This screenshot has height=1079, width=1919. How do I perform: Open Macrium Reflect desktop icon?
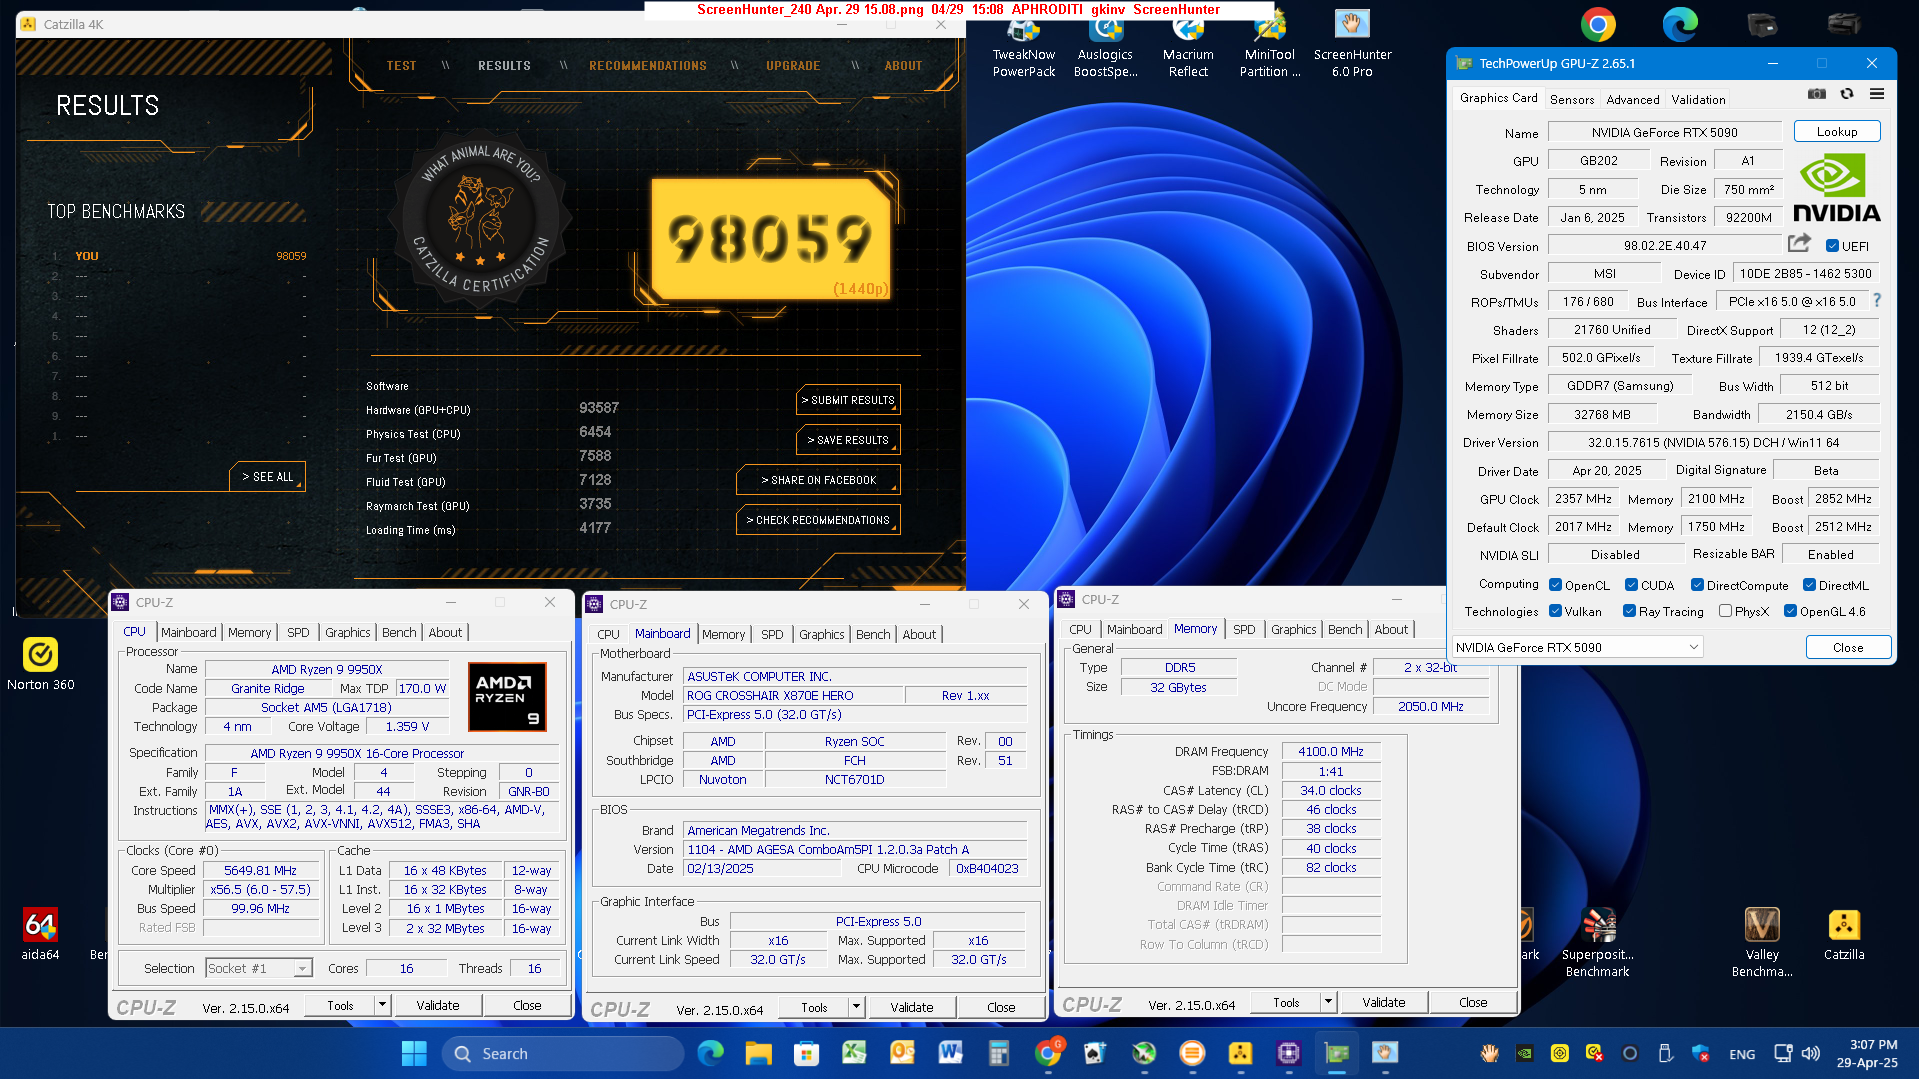1188,44
